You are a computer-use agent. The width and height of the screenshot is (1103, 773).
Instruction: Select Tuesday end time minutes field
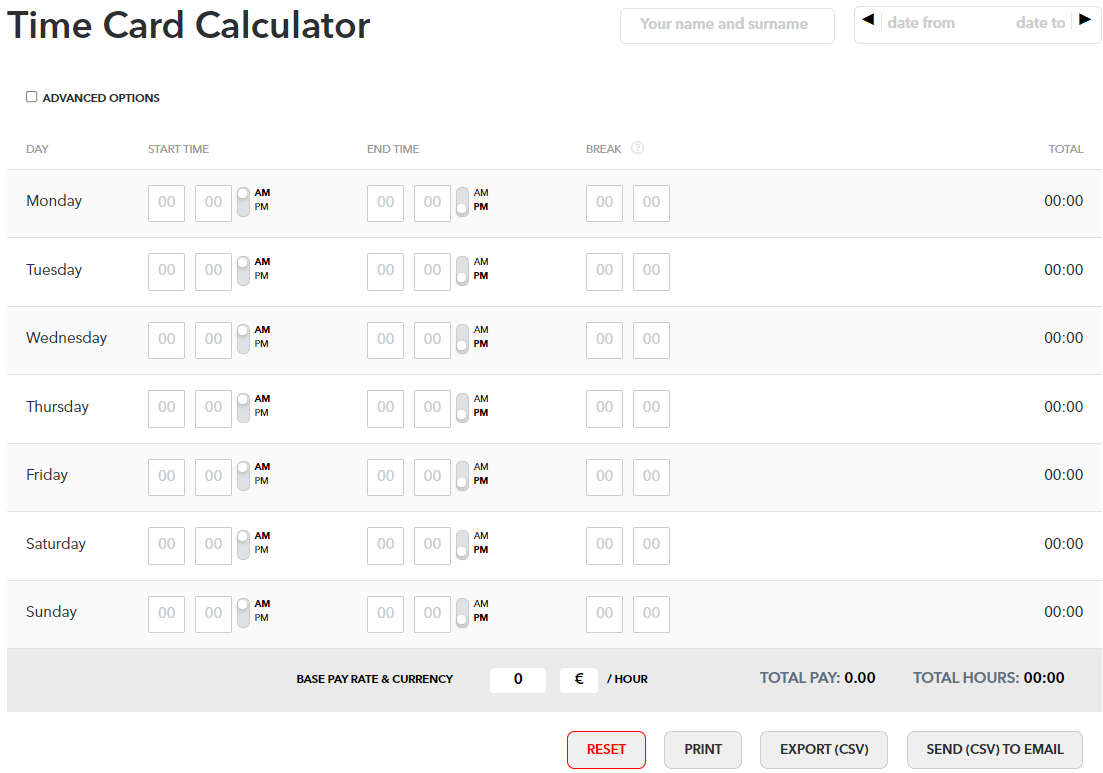point(432,271)
